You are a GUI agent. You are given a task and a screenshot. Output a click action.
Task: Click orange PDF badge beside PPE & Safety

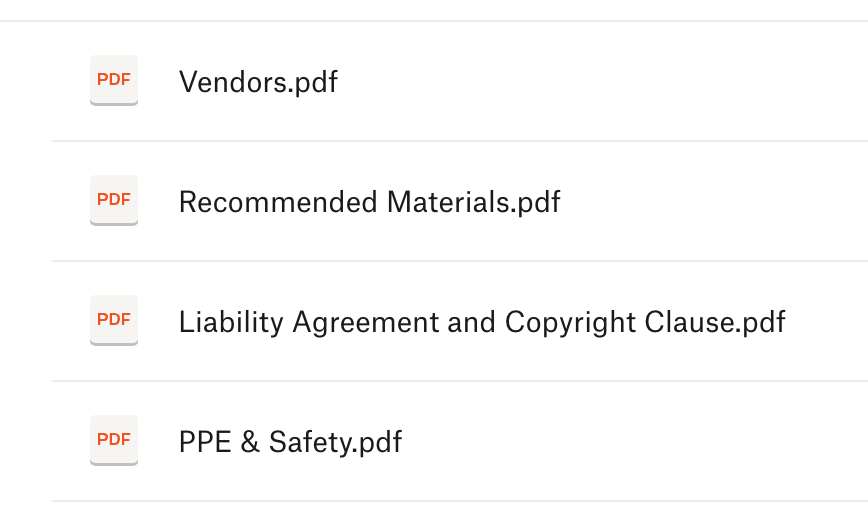coord(114,440)
